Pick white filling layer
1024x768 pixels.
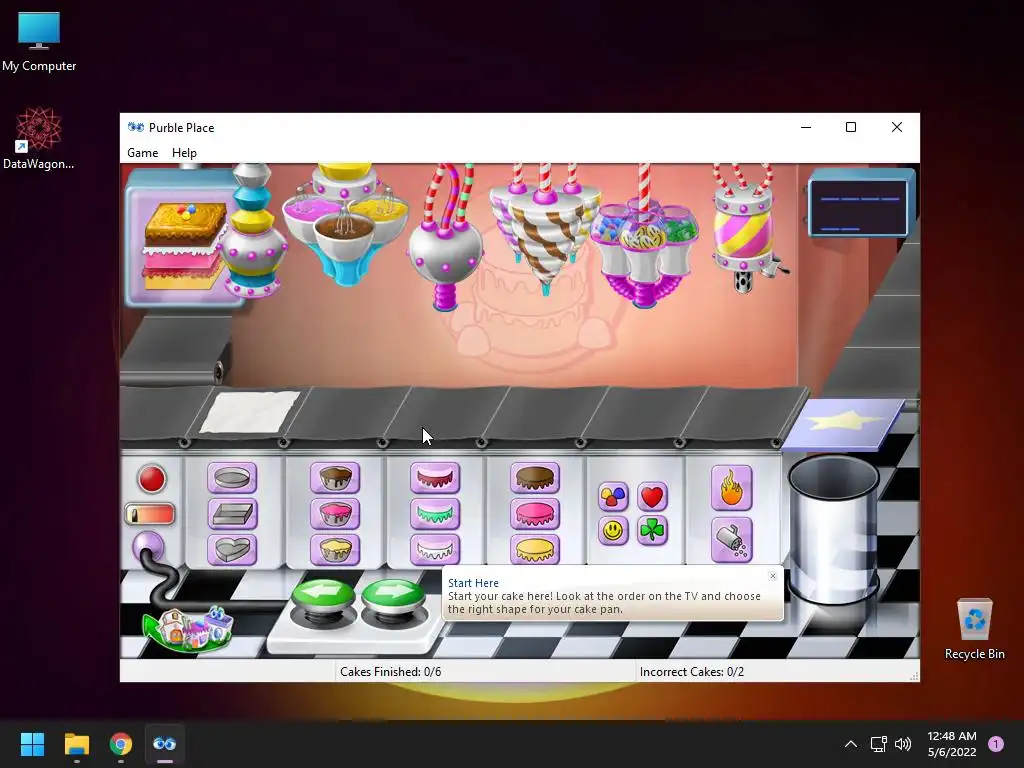click(435, 549)
